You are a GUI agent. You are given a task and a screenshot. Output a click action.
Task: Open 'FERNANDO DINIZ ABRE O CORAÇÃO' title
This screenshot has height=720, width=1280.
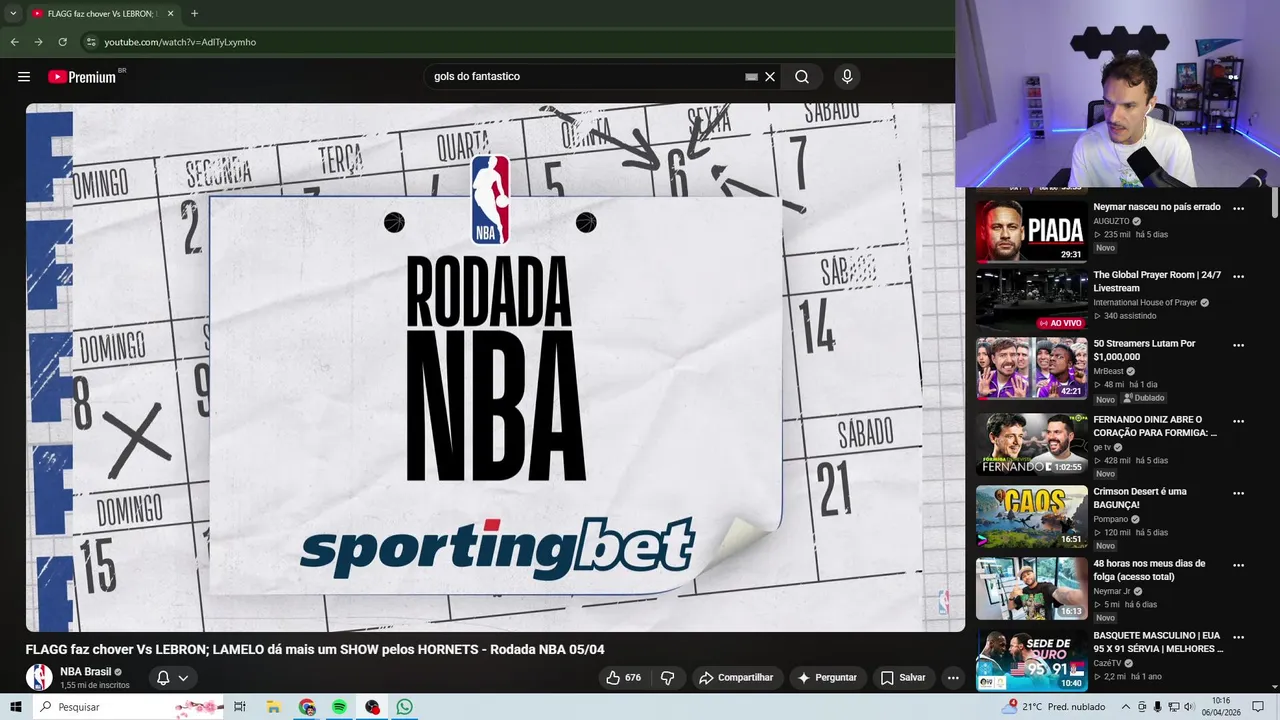coord(1155,426)
